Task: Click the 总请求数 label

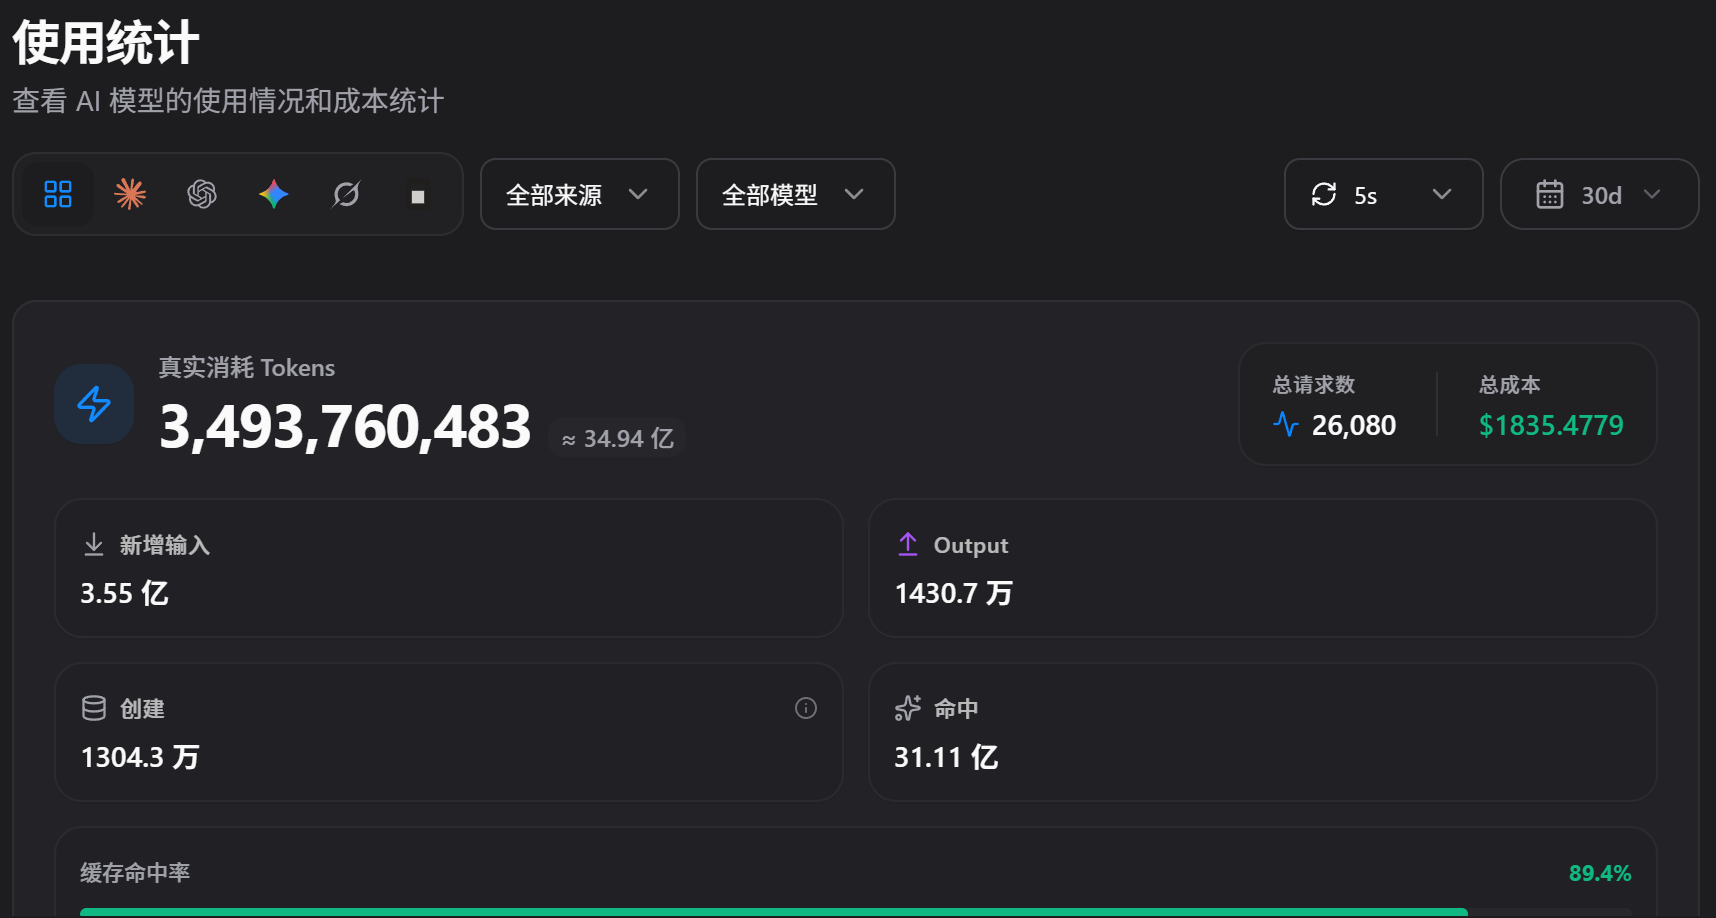Action: point(1314,385)
